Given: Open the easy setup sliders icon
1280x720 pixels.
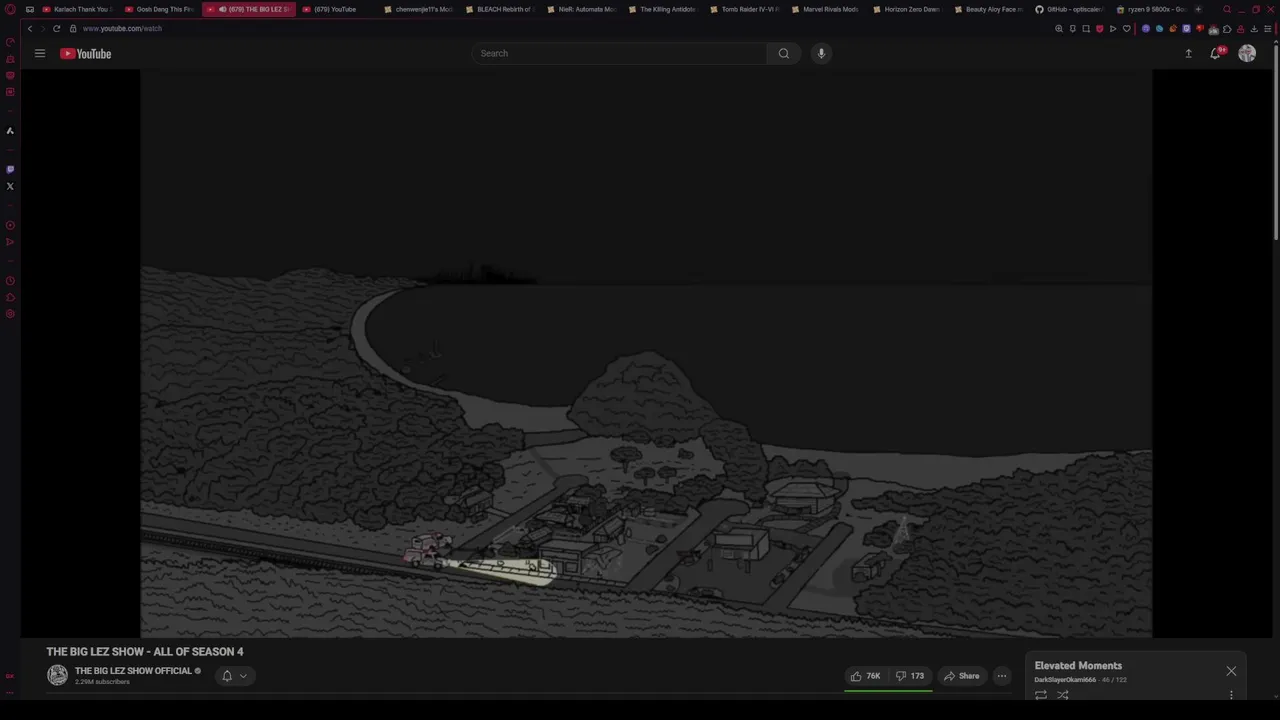Looking at the screenshot, I should coord(1267,28).
